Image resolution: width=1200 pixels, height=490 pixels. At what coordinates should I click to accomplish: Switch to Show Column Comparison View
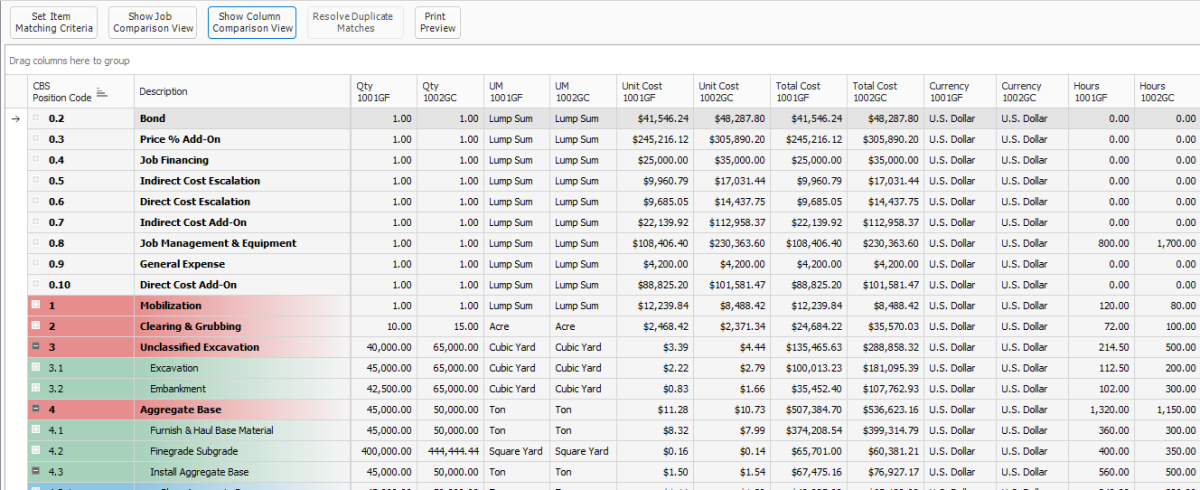click(x=252, y=23)
